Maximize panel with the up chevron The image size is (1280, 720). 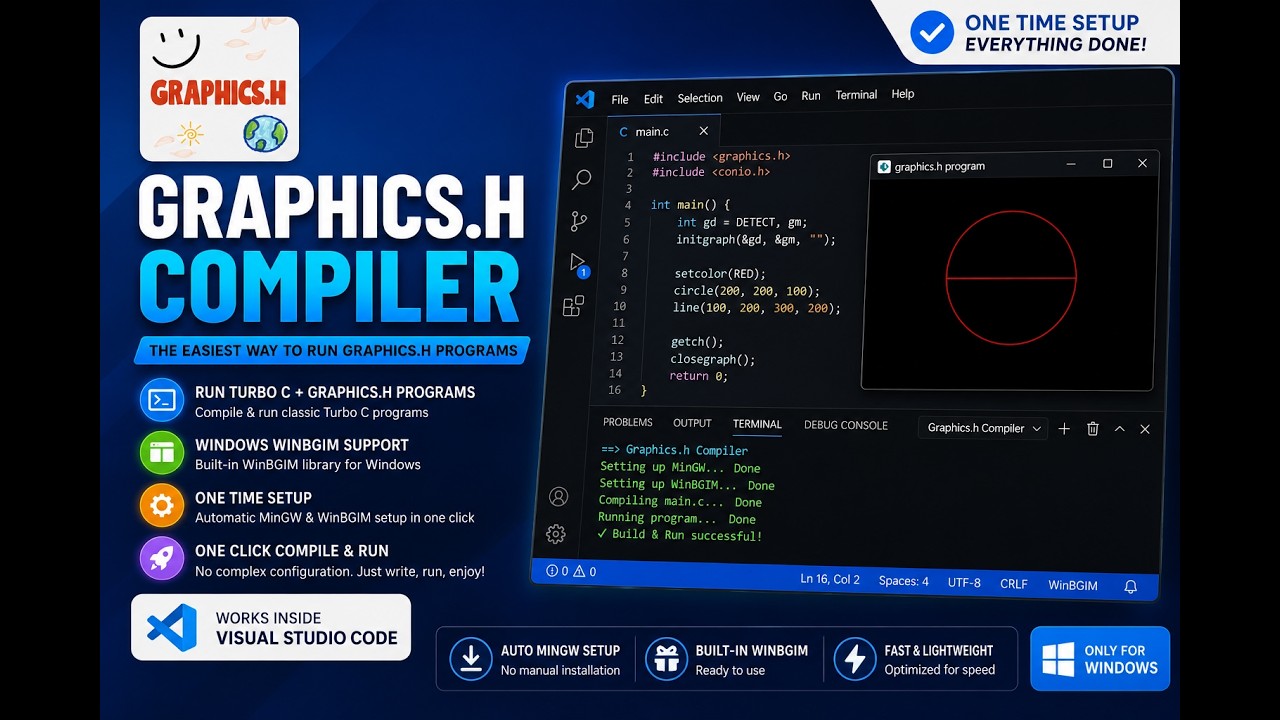1119,428
